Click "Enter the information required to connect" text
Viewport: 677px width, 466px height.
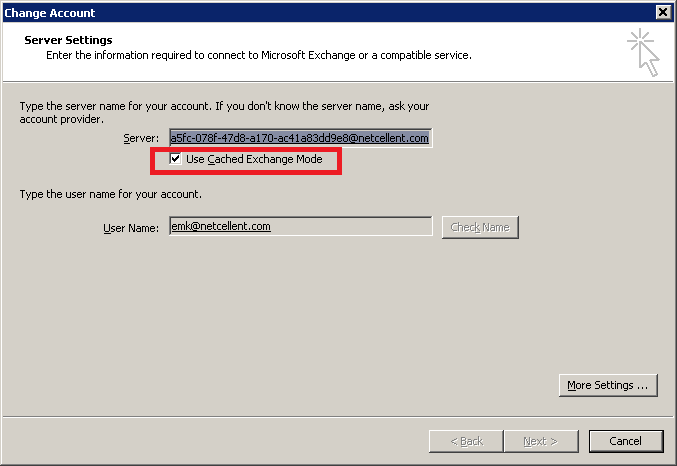coord(259,55)
